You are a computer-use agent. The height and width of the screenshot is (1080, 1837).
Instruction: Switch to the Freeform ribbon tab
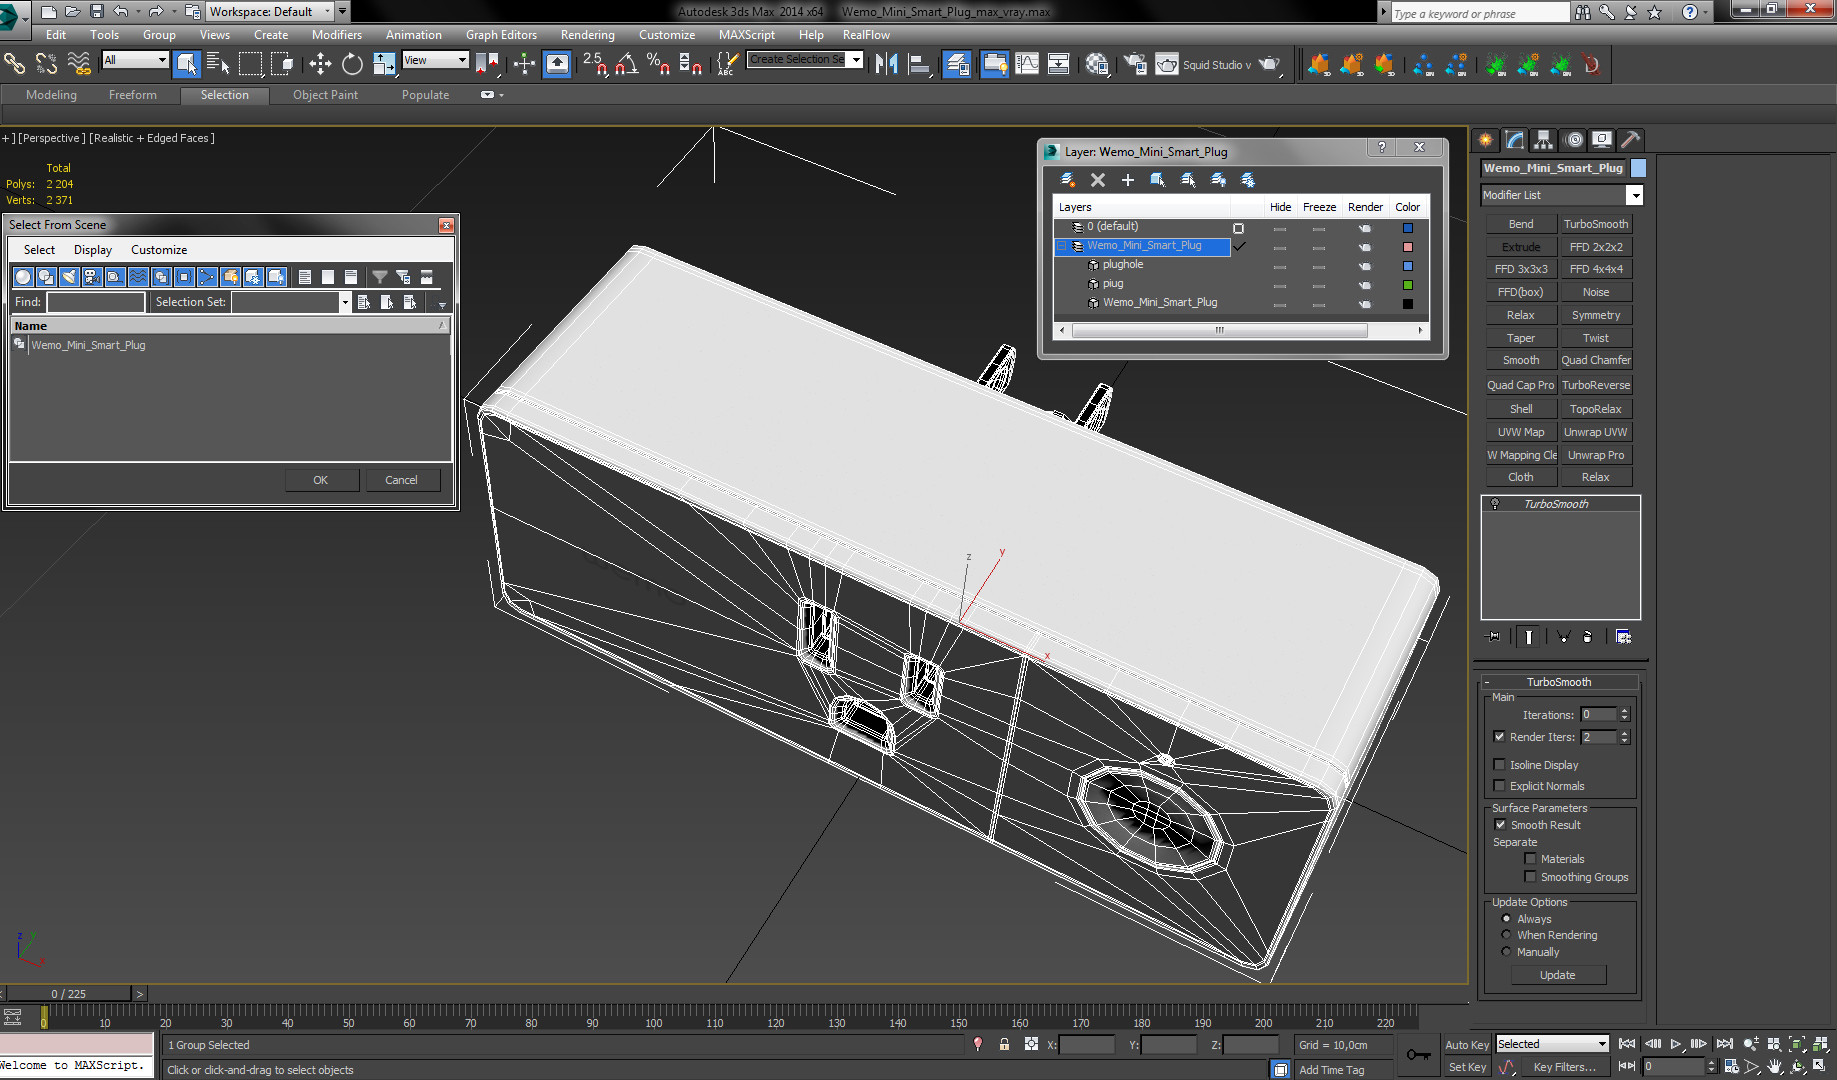click(133, 95)
